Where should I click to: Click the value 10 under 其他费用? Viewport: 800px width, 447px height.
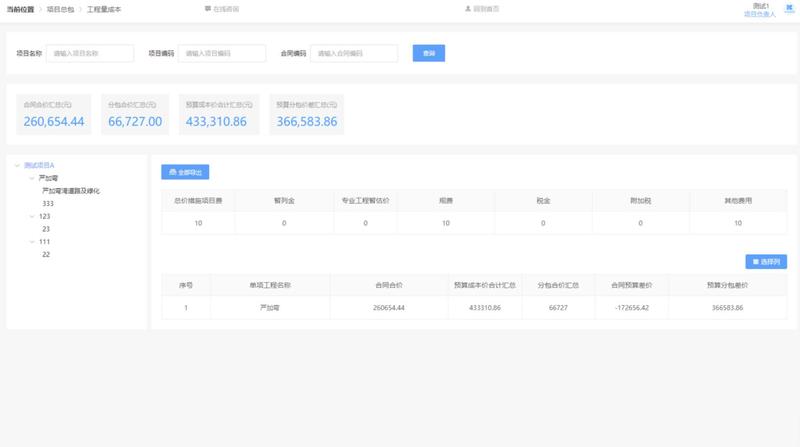pyautogui.click(x=738, y=223)
